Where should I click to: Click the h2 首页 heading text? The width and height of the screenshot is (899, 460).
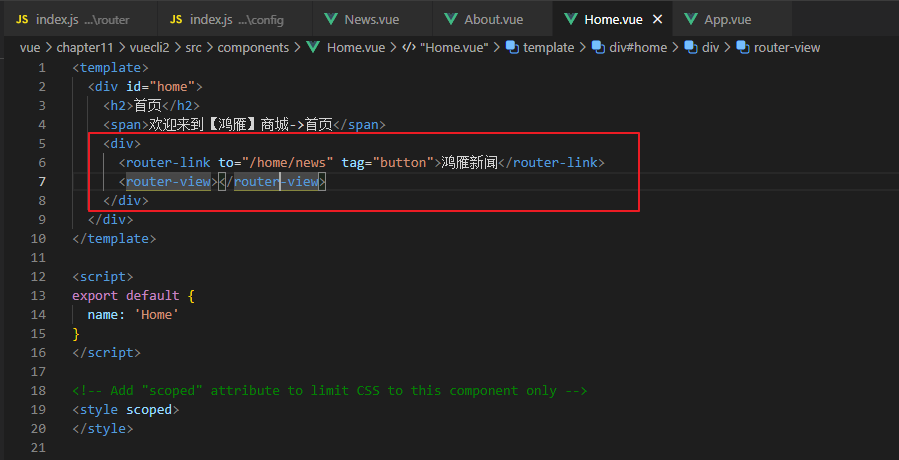tap(148, 106)
